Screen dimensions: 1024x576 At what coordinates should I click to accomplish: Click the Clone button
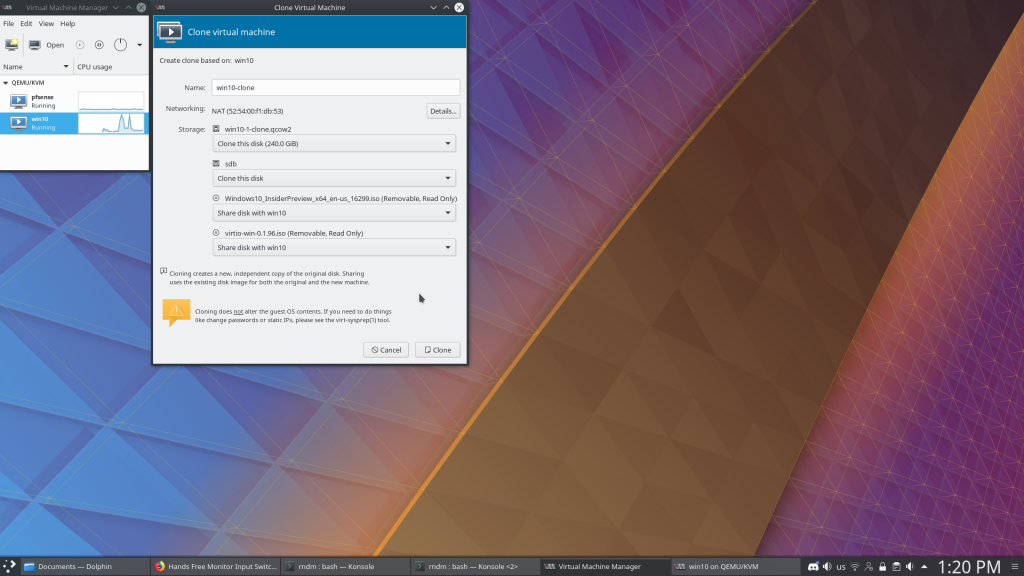pos(437,350)
